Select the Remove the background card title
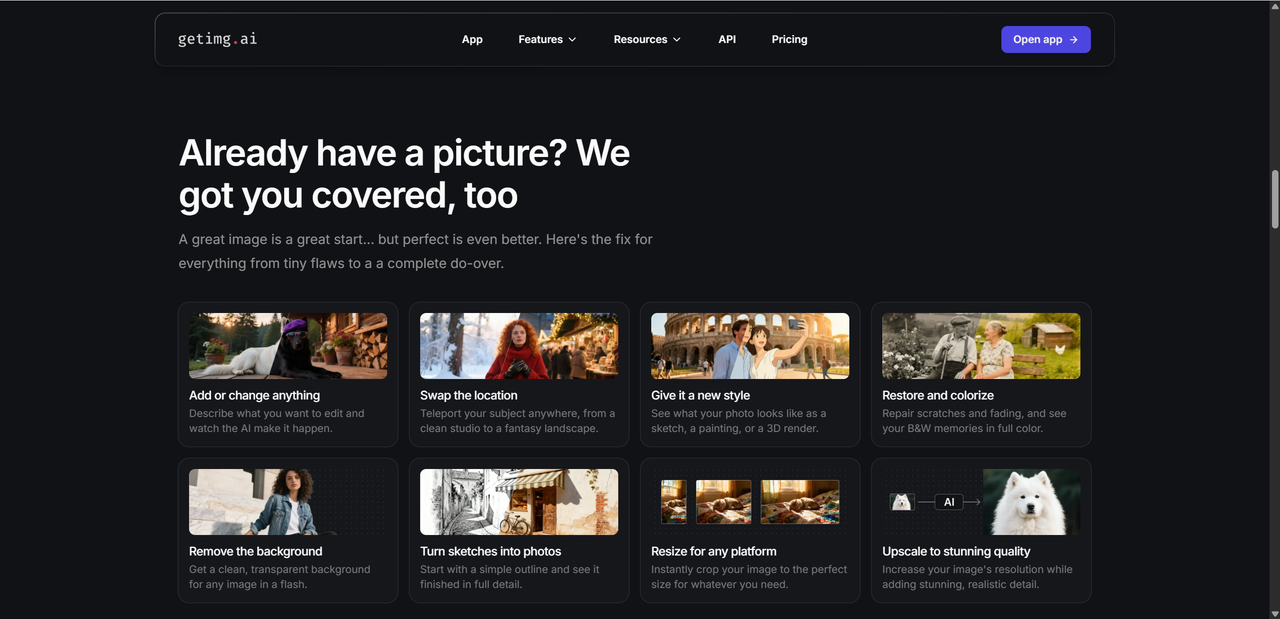 (x=255, y=552)
